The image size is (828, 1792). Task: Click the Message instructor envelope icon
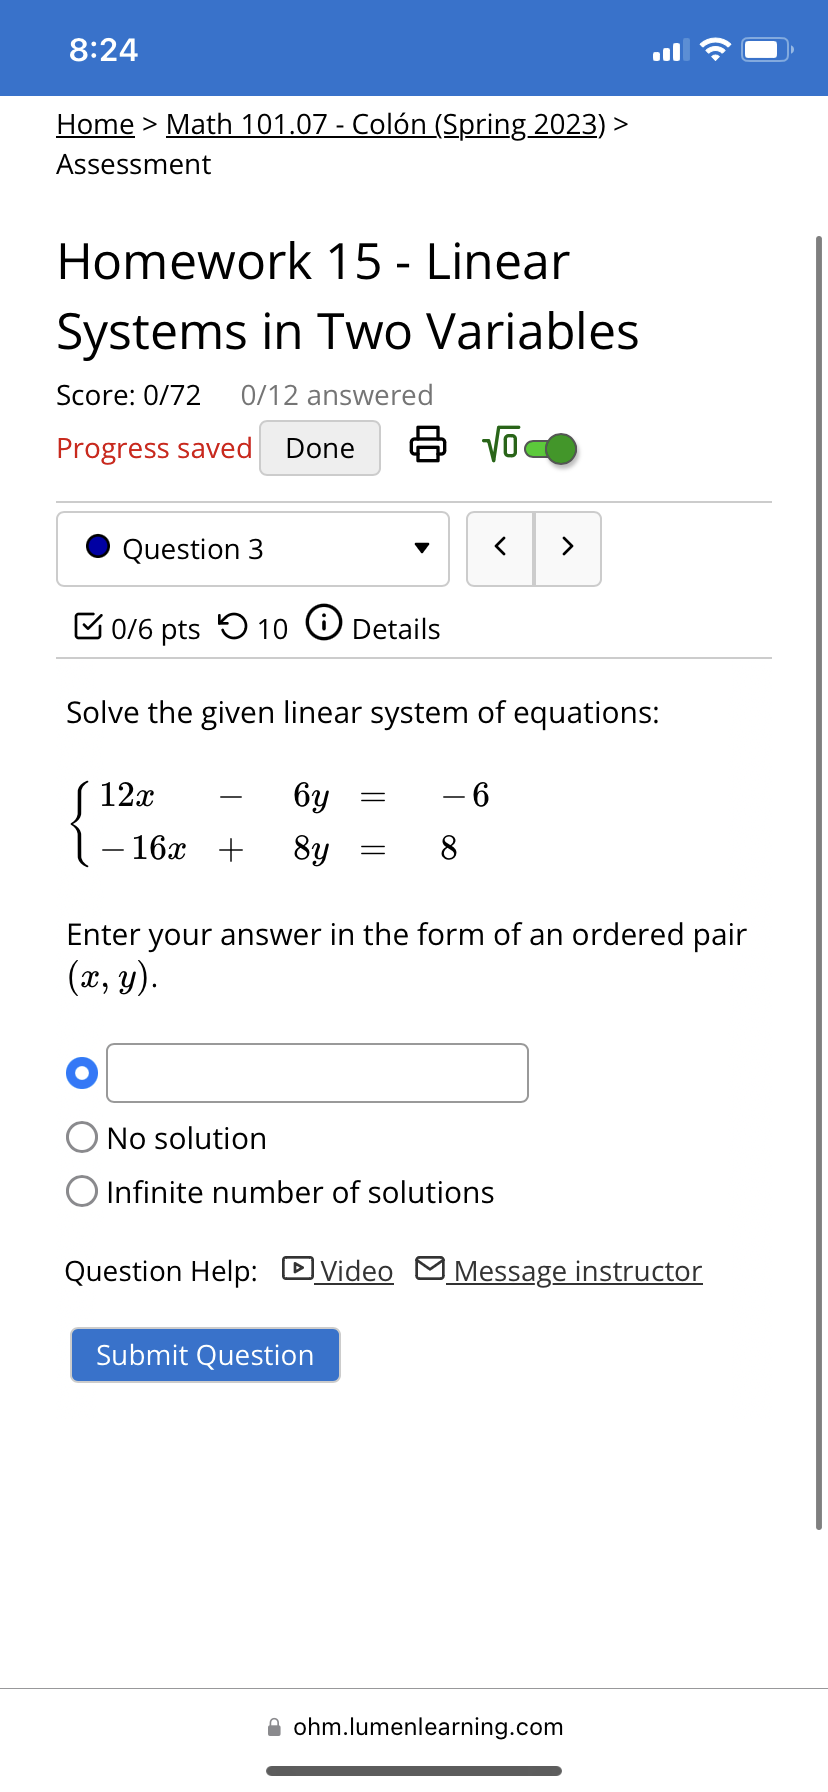pos(429,1267)
